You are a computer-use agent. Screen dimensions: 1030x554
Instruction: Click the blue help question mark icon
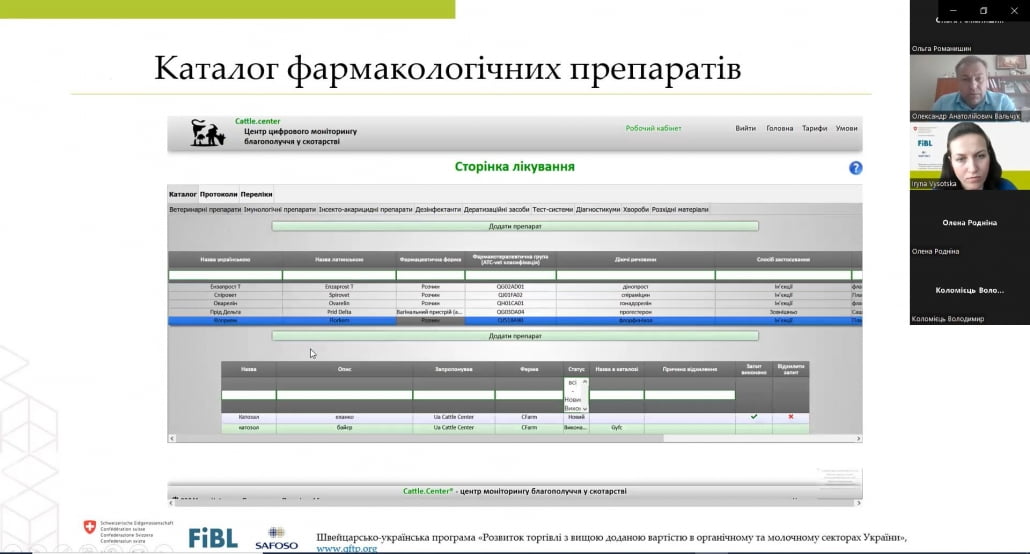[x=855, y=168]
